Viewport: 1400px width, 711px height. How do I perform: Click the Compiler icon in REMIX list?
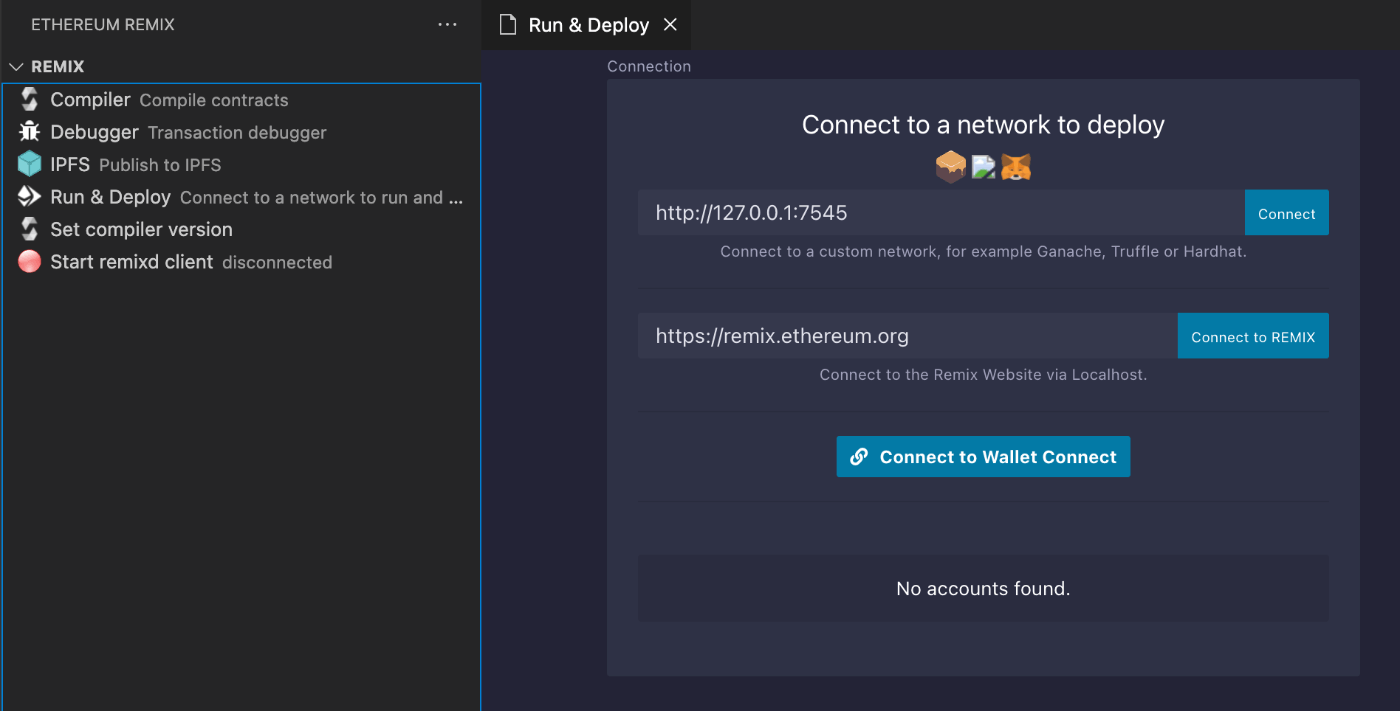pos(29,100)
